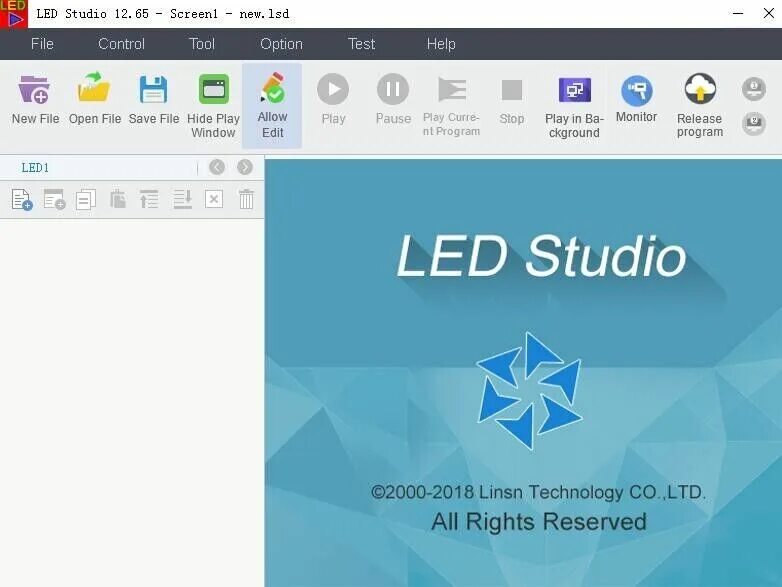Click Hide Play Window icon

click(x=213, y=89)
